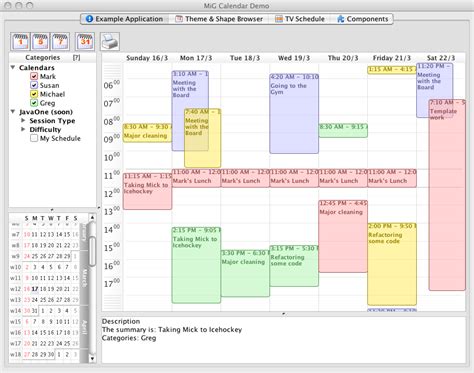This screenshot has width=474, height=373.
Task: Click the 06:00 time label
Action: pyautogui.click(x=112, y=85)
